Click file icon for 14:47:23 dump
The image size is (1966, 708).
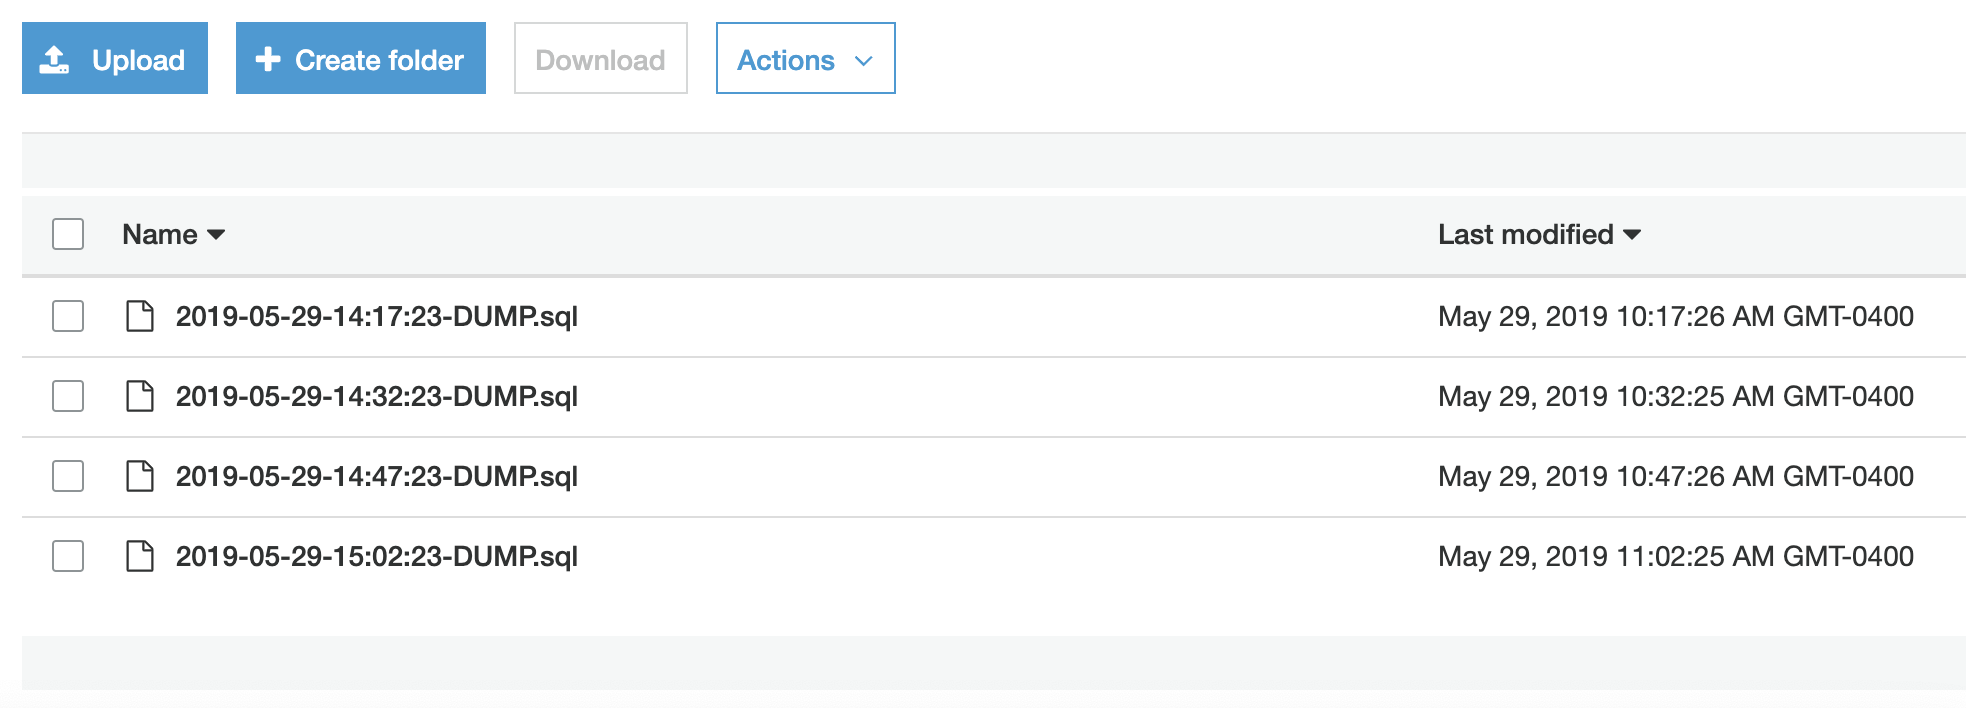tap(140, 476)
